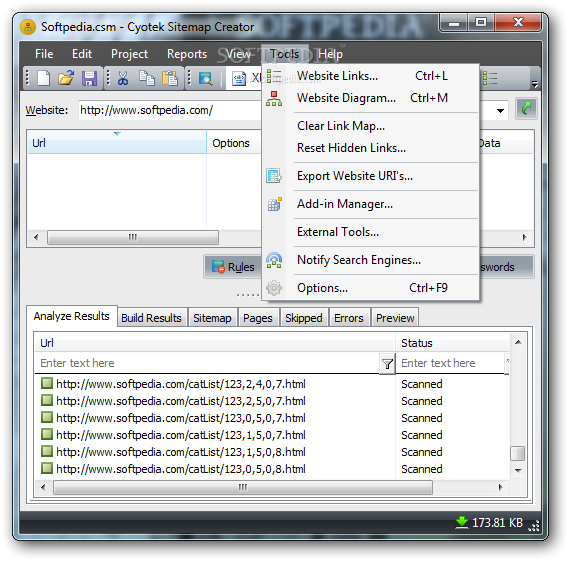Click the Paste clipboard icon

tap(169, 78)
